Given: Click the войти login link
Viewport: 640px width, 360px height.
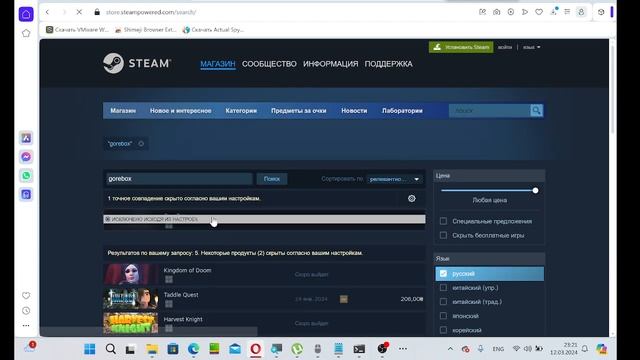Looking at the screenshot, I should 505,47.
